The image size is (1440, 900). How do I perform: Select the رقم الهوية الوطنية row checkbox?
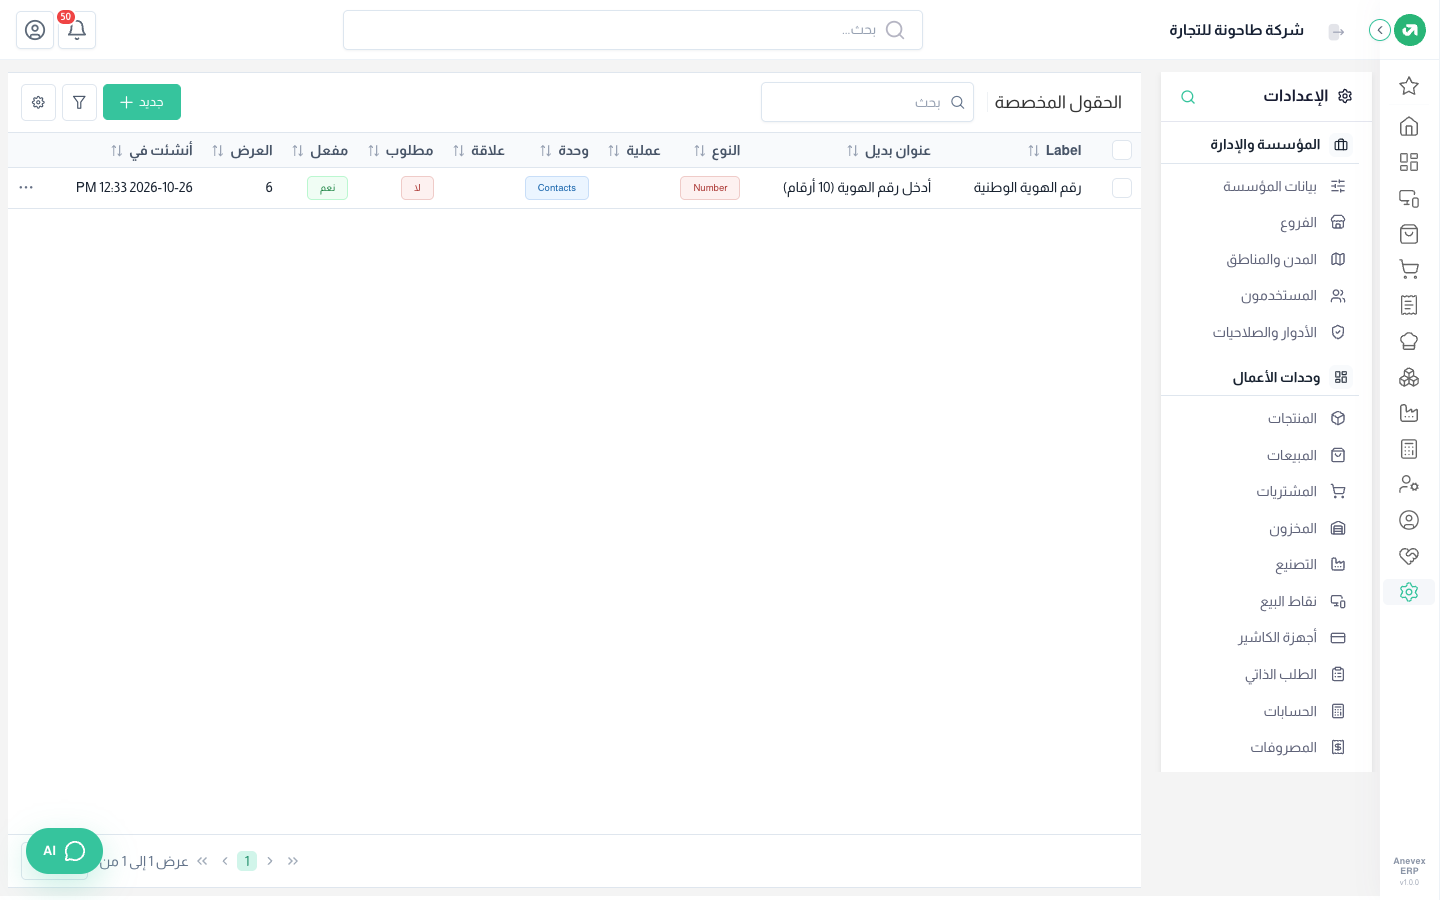[x=1122, y=188]
